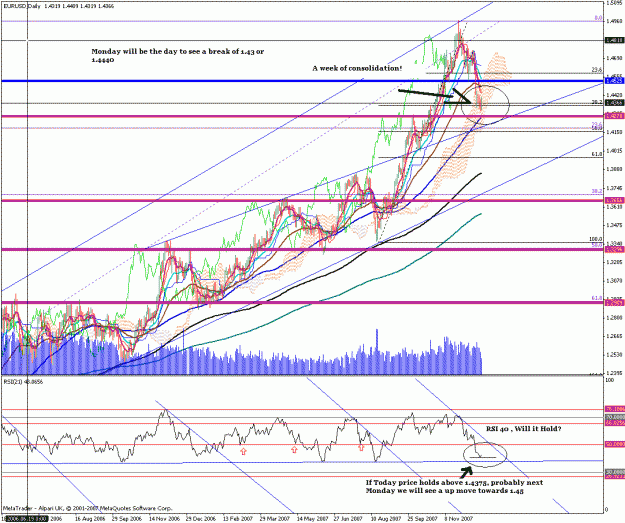
Task: Select the 'A week of consolidation!' note
Action: 357,68
